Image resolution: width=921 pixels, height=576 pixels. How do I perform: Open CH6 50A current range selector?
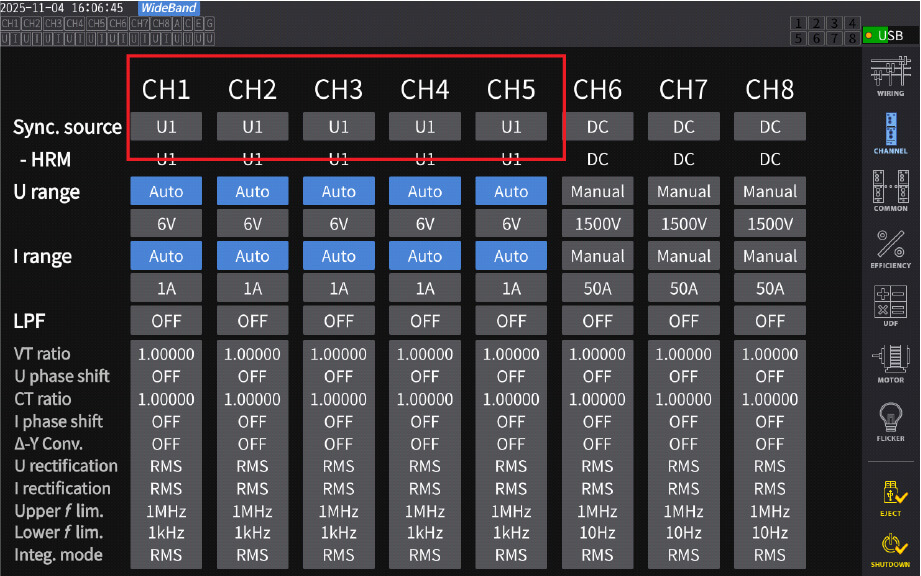pyautogui.click(x=597, y=289)
